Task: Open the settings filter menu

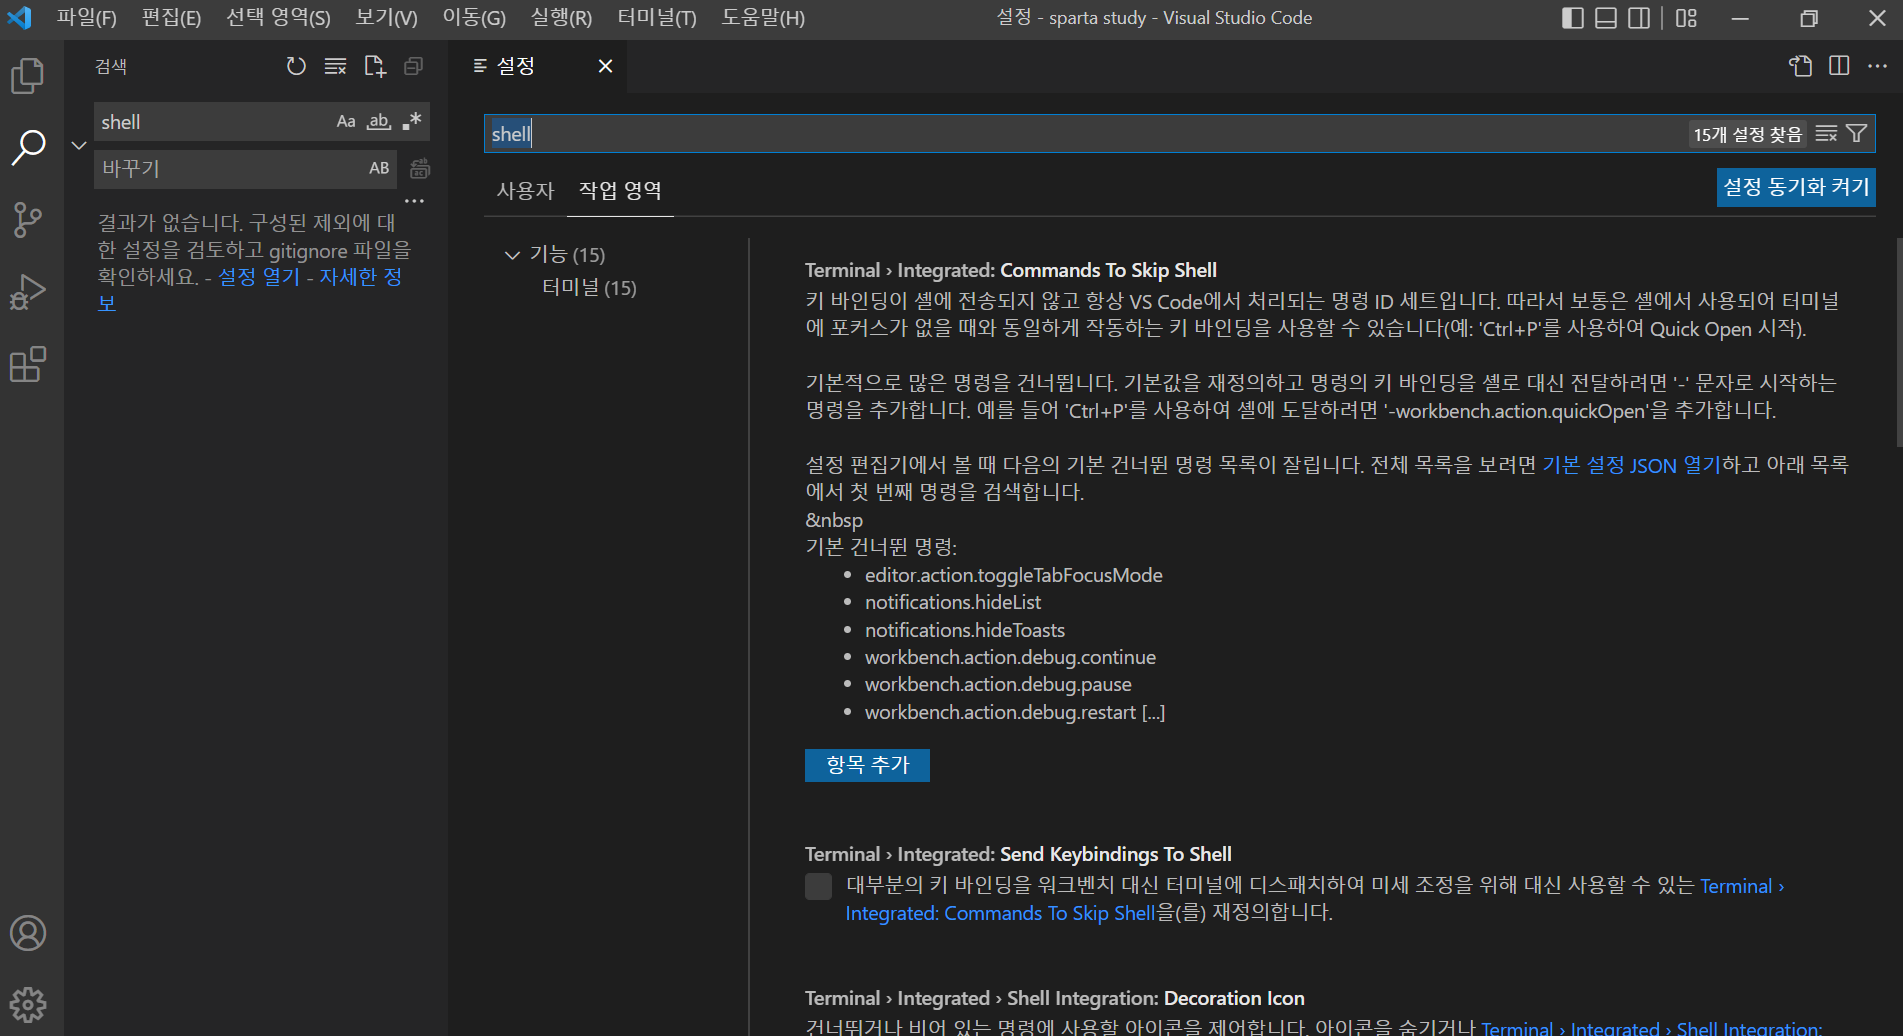Action: [x=1857, y=134]
